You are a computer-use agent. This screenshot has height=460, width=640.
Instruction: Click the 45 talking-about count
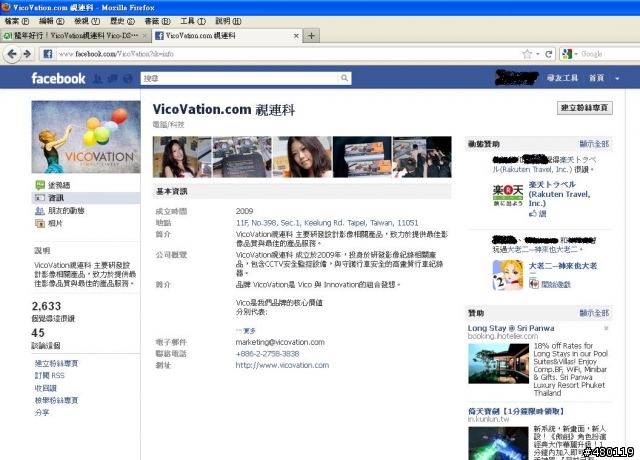pos(38,333)
